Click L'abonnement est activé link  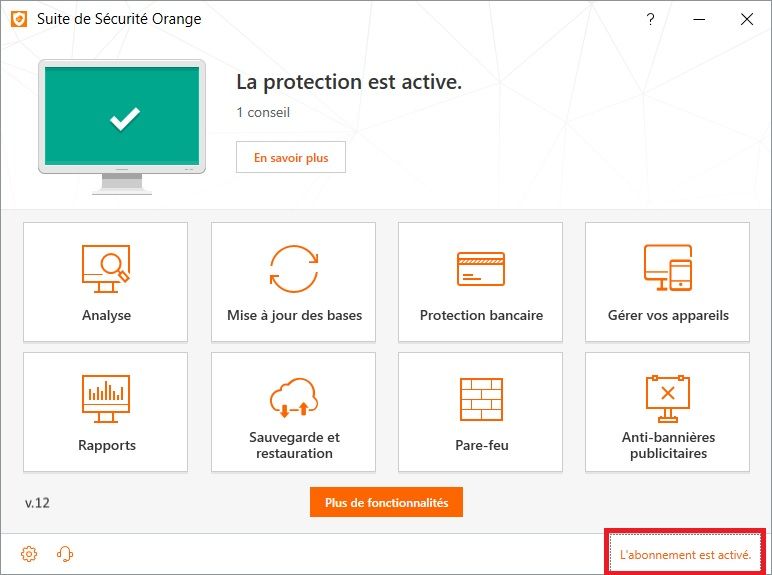685,555
